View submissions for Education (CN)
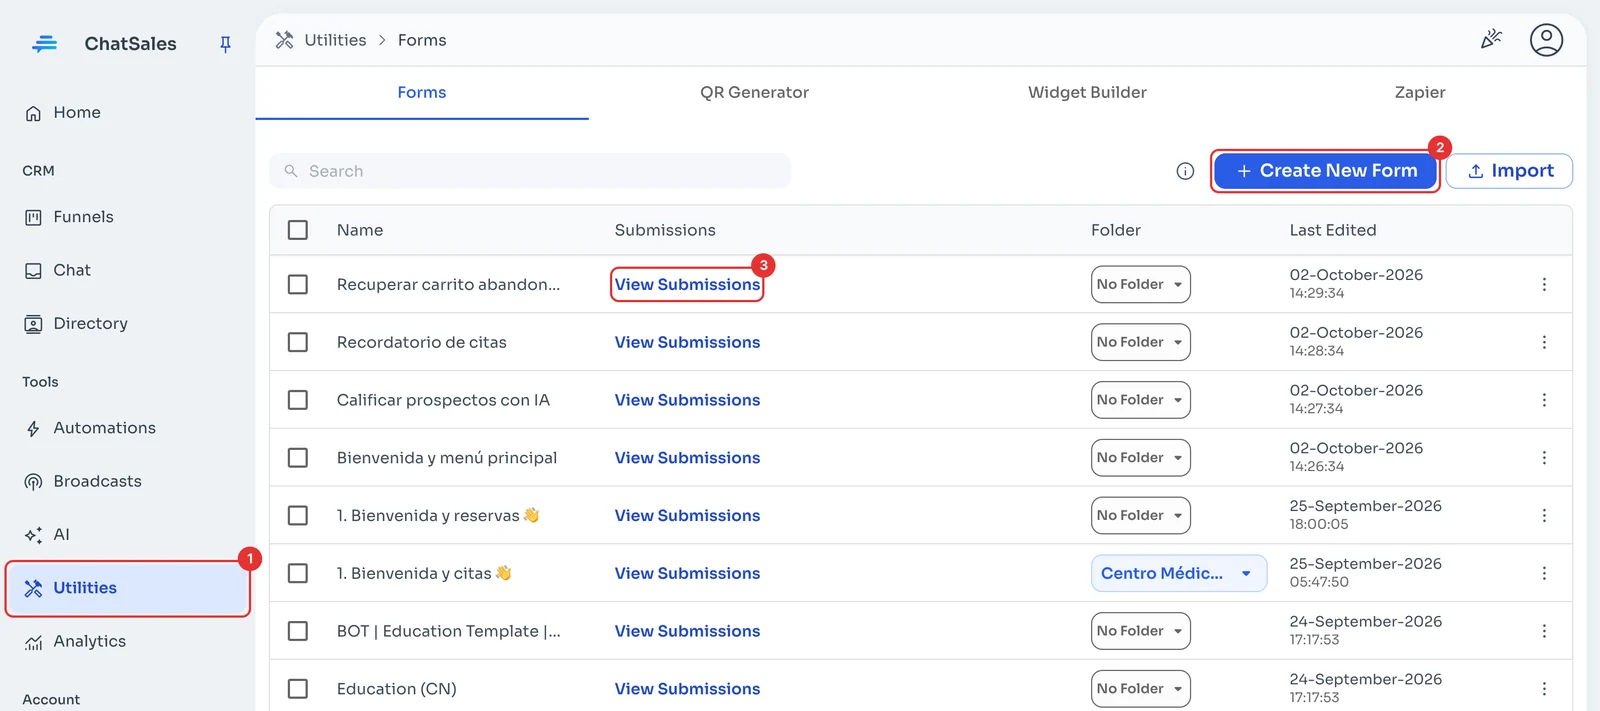This screenshot has width=1600, height=711. (687, 689)
